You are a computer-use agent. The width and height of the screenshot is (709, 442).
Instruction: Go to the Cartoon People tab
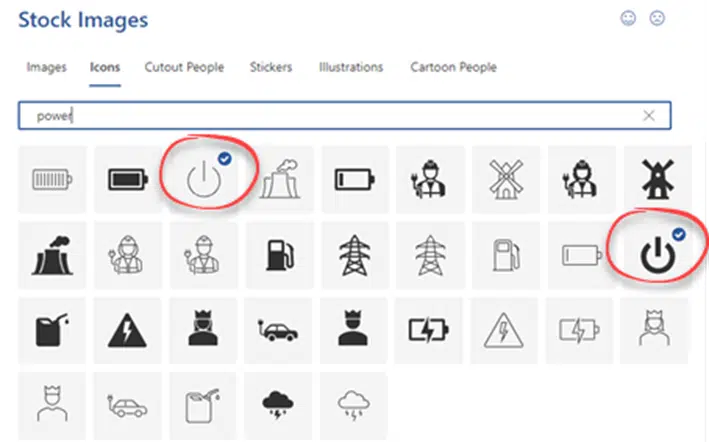click(454, 67)
